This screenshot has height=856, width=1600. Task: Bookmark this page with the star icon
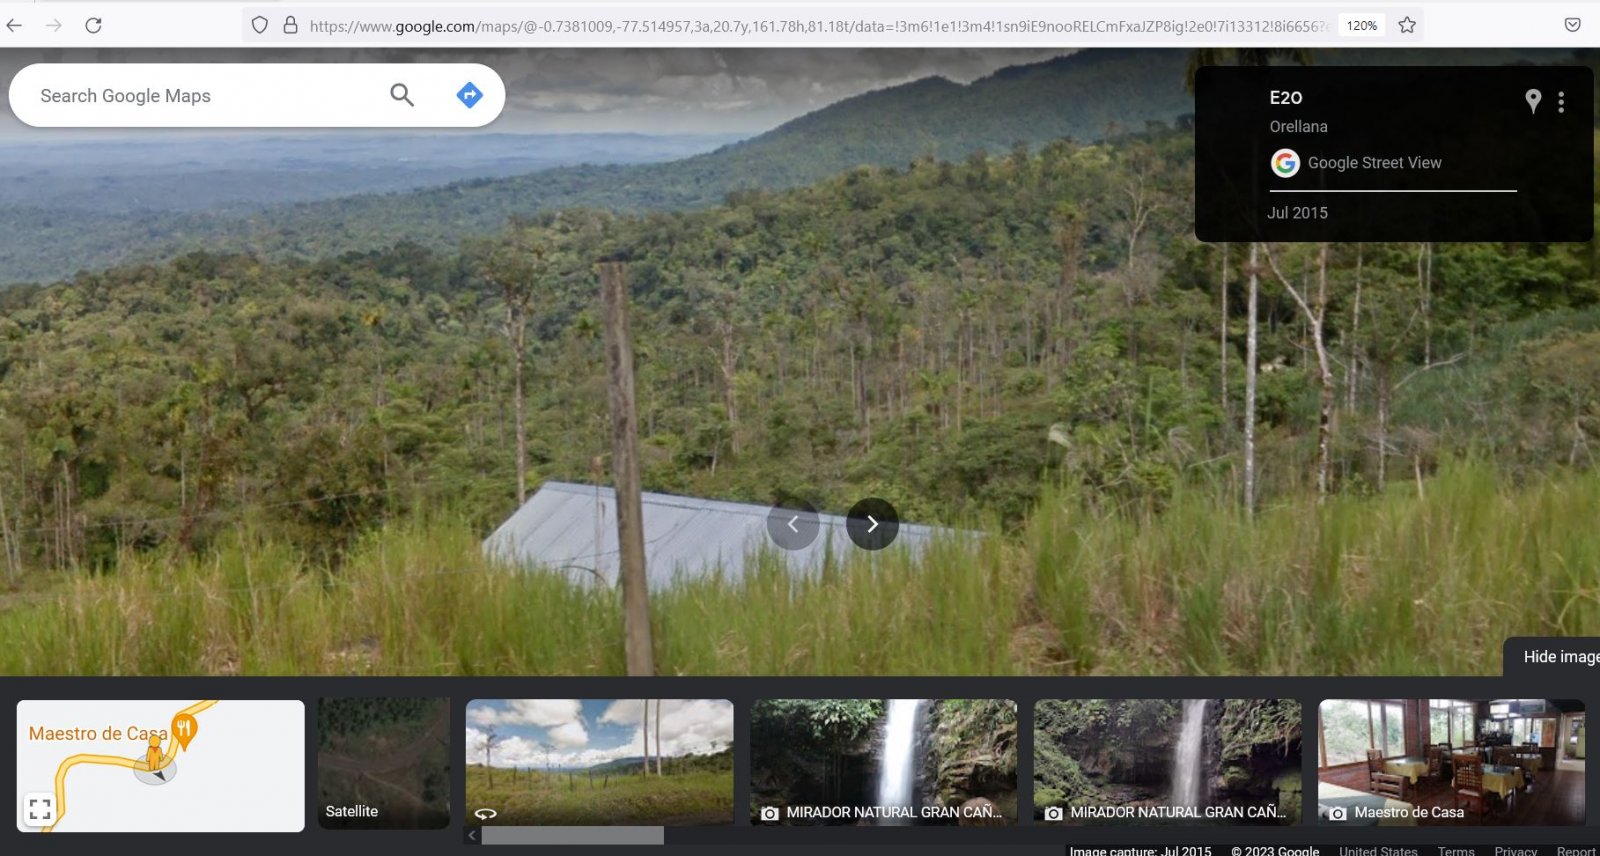tap(1407, 26)
